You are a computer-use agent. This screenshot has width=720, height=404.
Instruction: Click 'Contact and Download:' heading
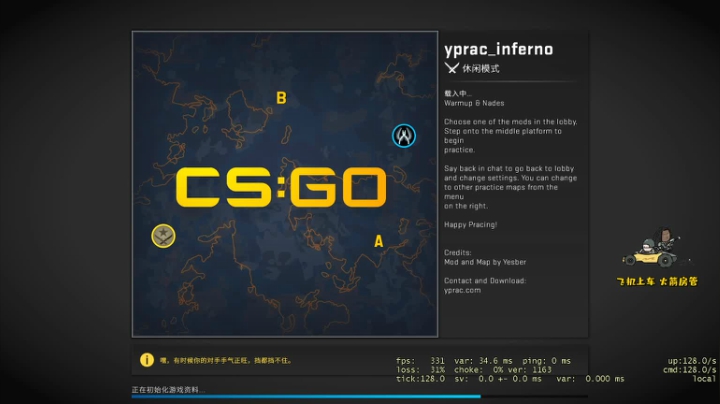[485, 281]
